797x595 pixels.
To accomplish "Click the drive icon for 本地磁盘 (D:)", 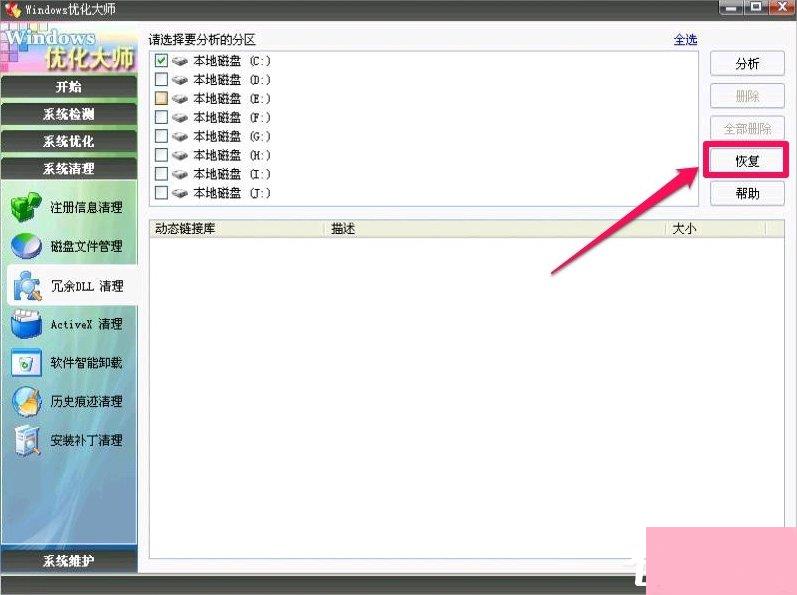I will point(180,80).
